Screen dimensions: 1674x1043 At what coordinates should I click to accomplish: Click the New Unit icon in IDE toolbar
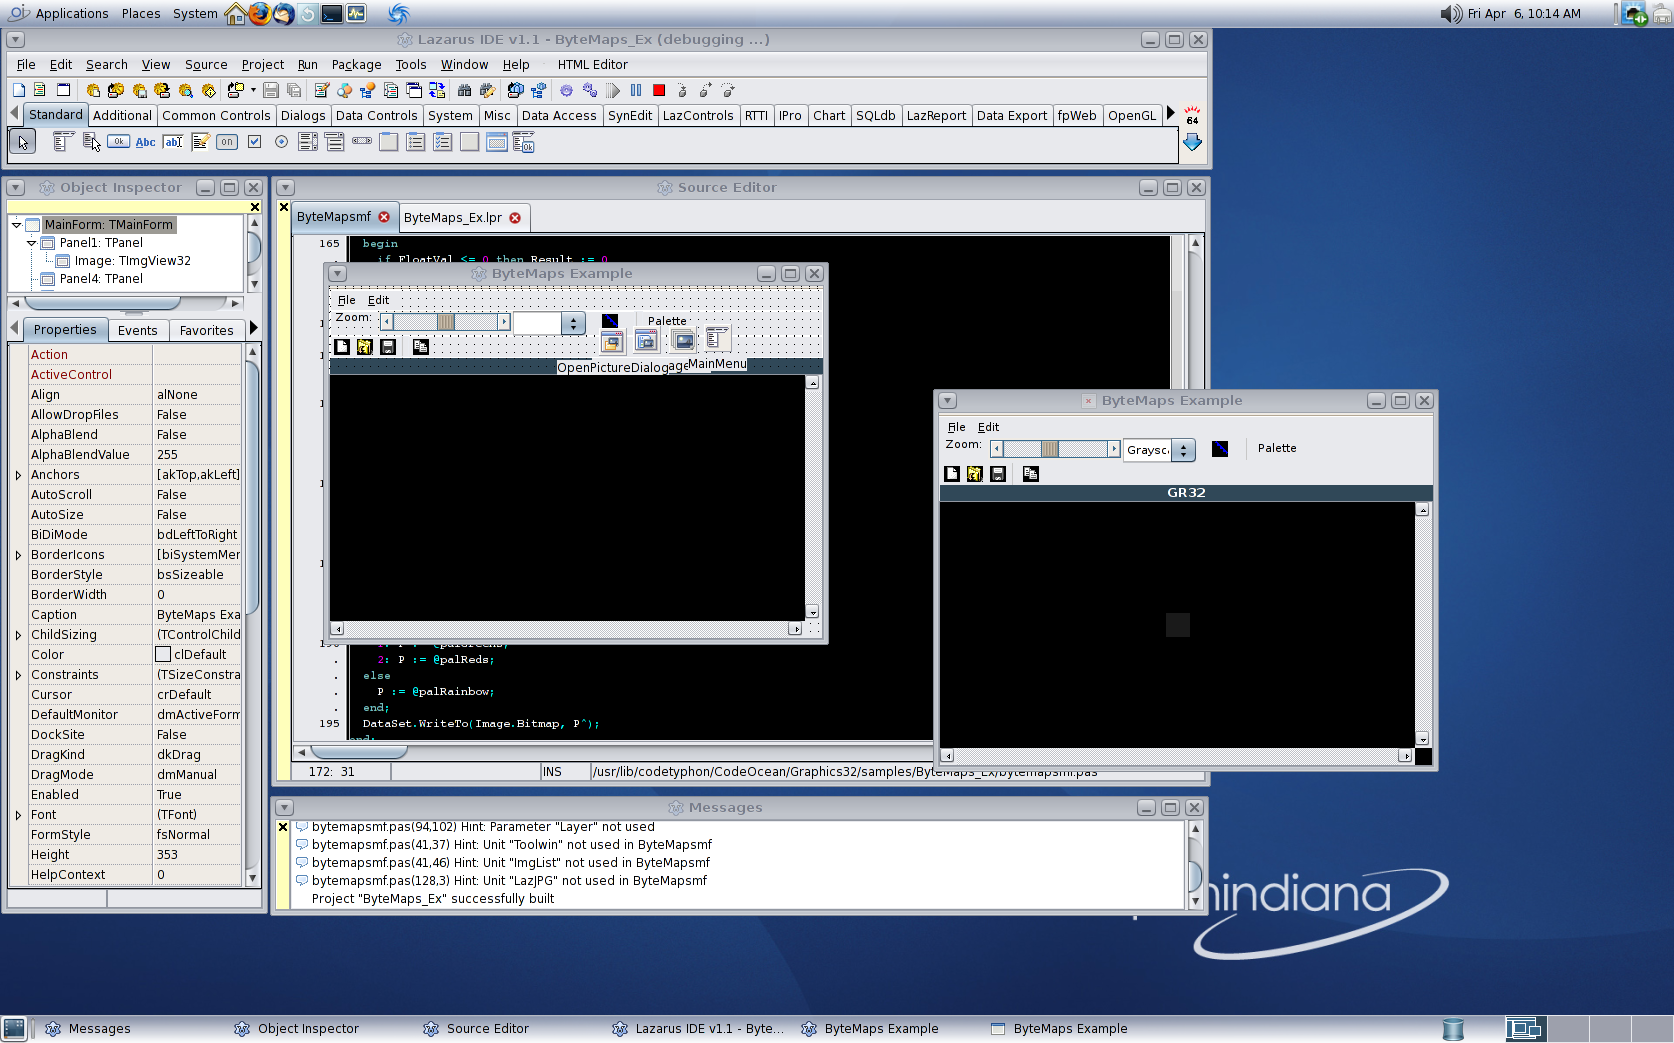click(x=40, y=90)
